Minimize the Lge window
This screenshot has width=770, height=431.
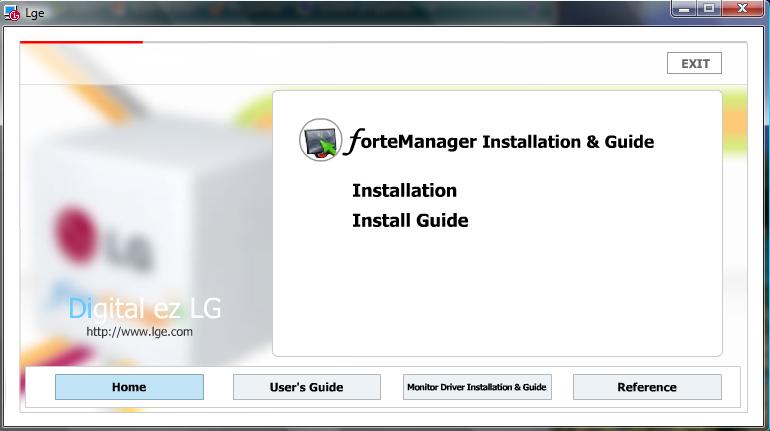(684, 8)
